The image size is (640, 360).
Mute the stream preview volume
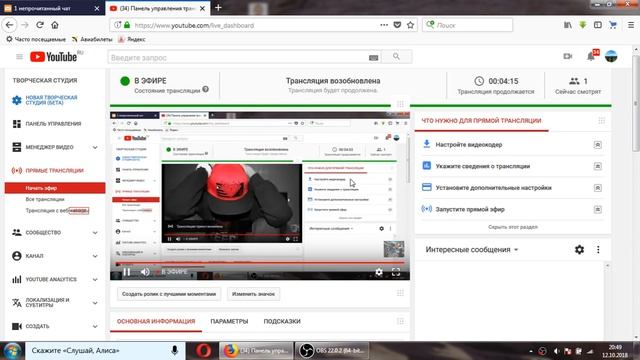coord(145,272)
